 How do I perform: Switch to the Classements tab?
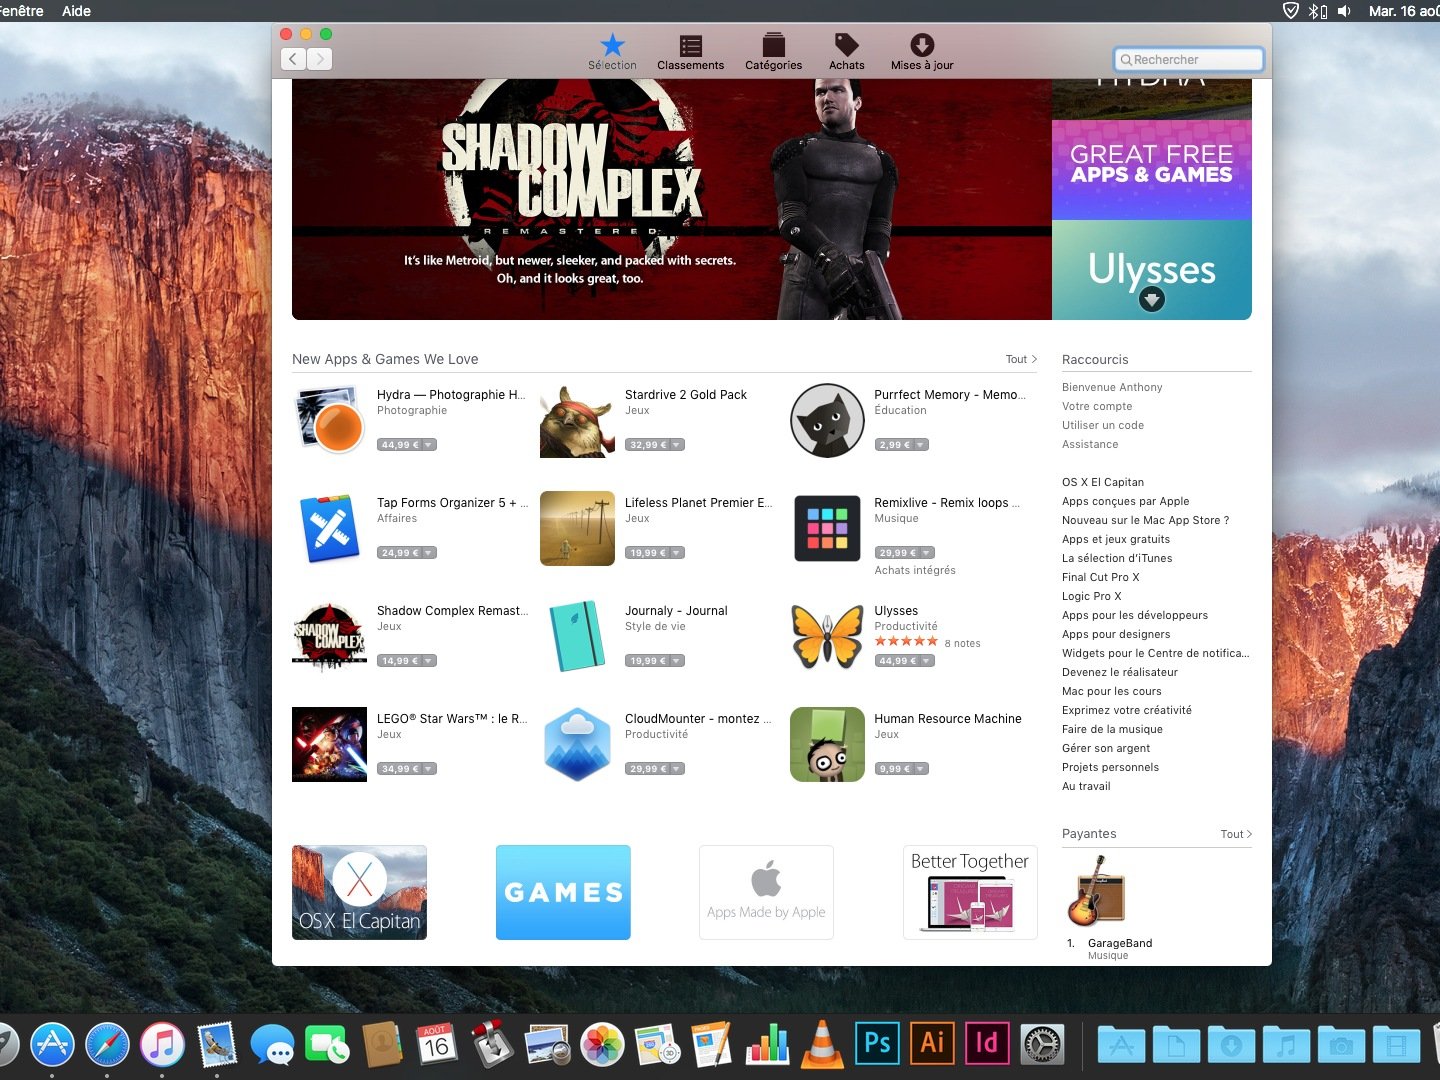point(690,52)
